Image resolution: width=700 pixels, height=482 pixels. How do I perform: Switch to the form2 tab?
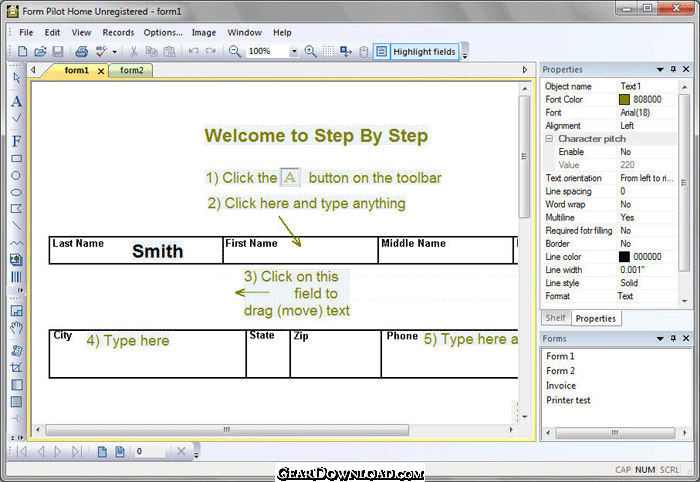(131, 71)
